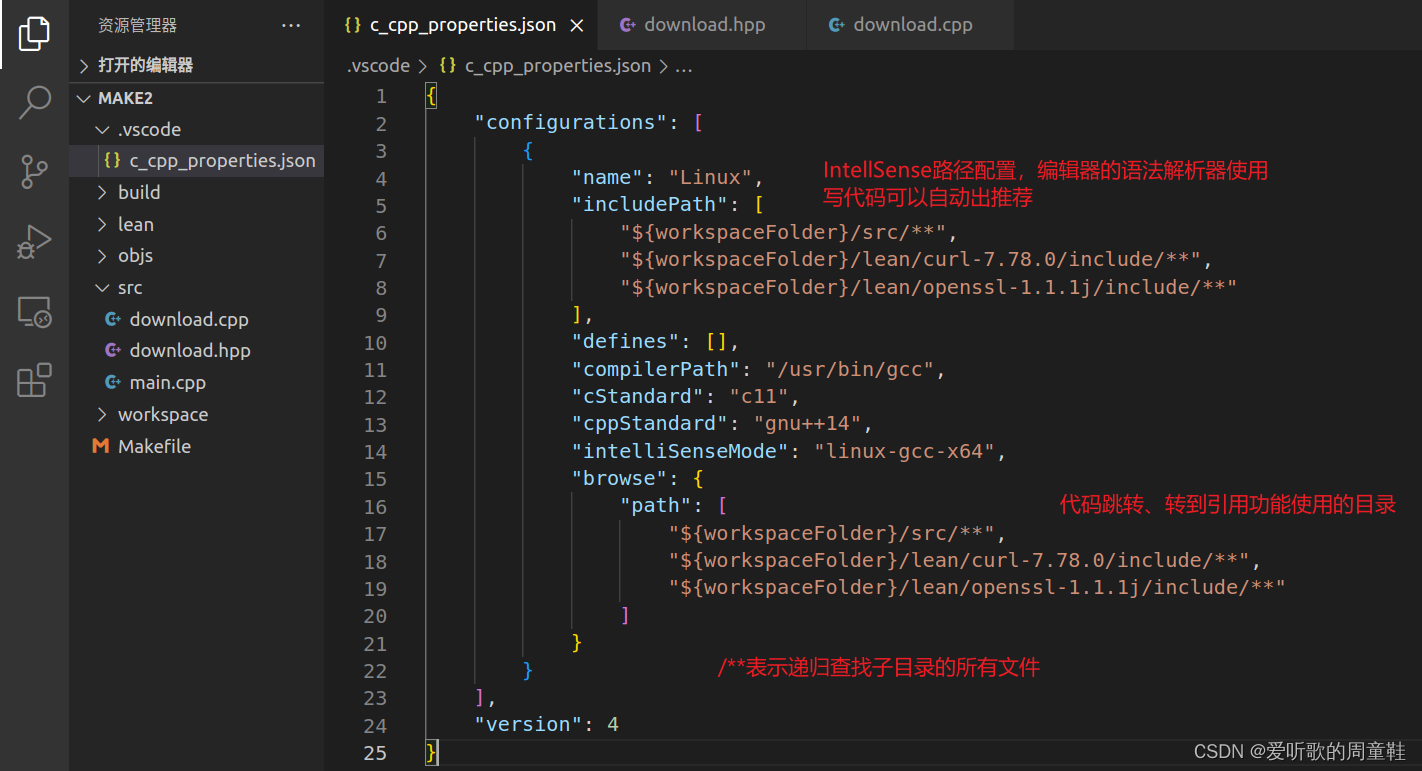Open the Extensions view icon
This screenshot has height=771, width=1422.
34,380
